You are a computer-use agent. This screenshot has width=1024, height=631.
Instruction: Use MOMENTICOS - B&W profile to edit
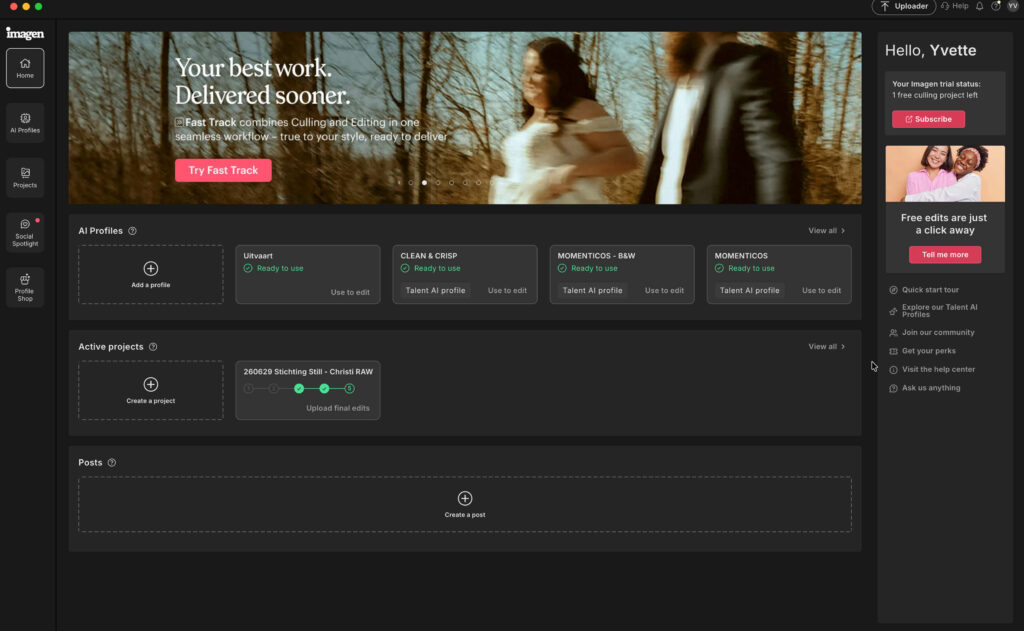pyautogui.click(x=664, y=291)
